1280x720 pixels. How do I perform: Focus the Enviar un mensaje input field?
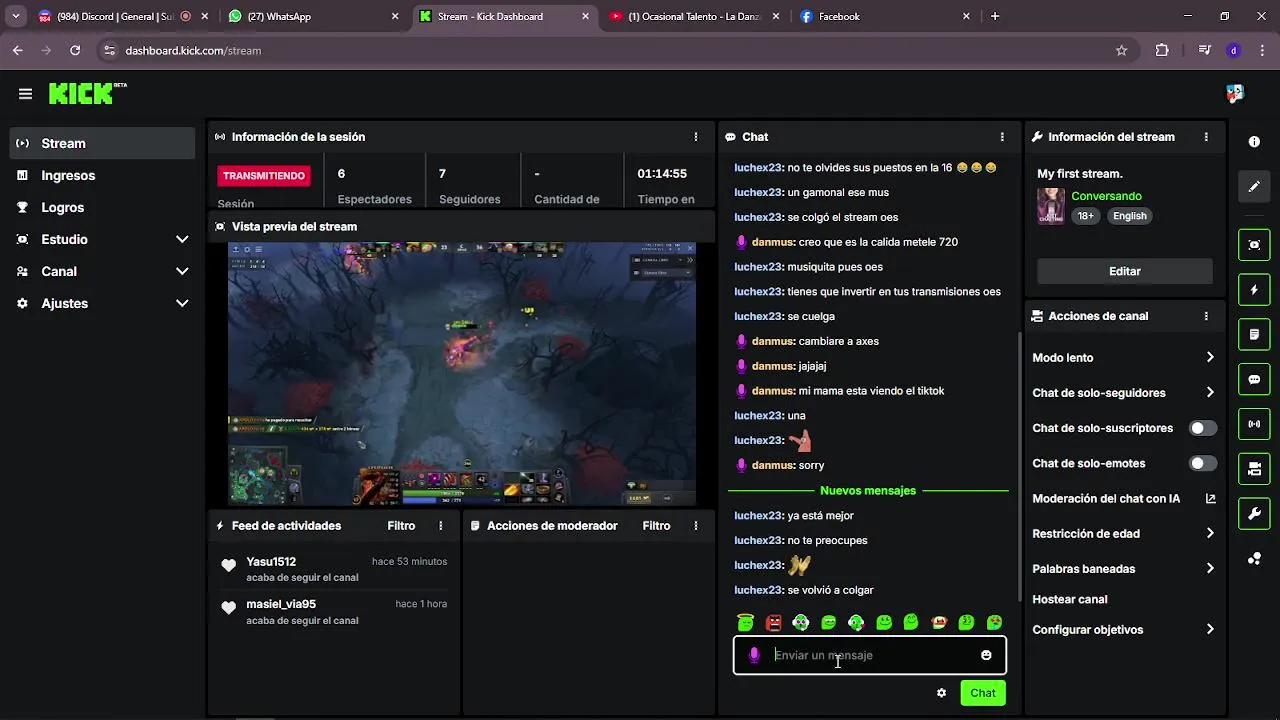point(870,655)
